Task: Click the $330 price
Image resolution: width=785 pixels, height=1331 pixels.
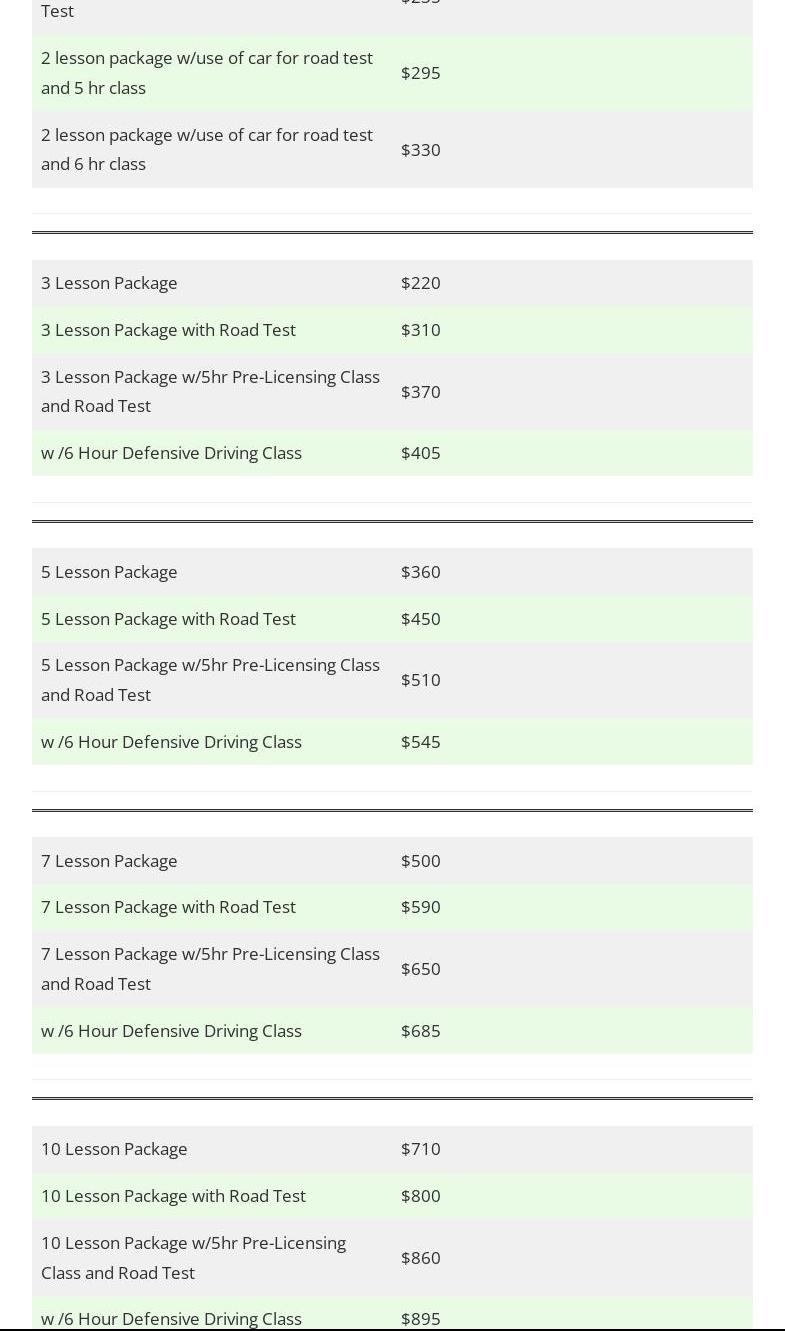Action: pos(420,150)
